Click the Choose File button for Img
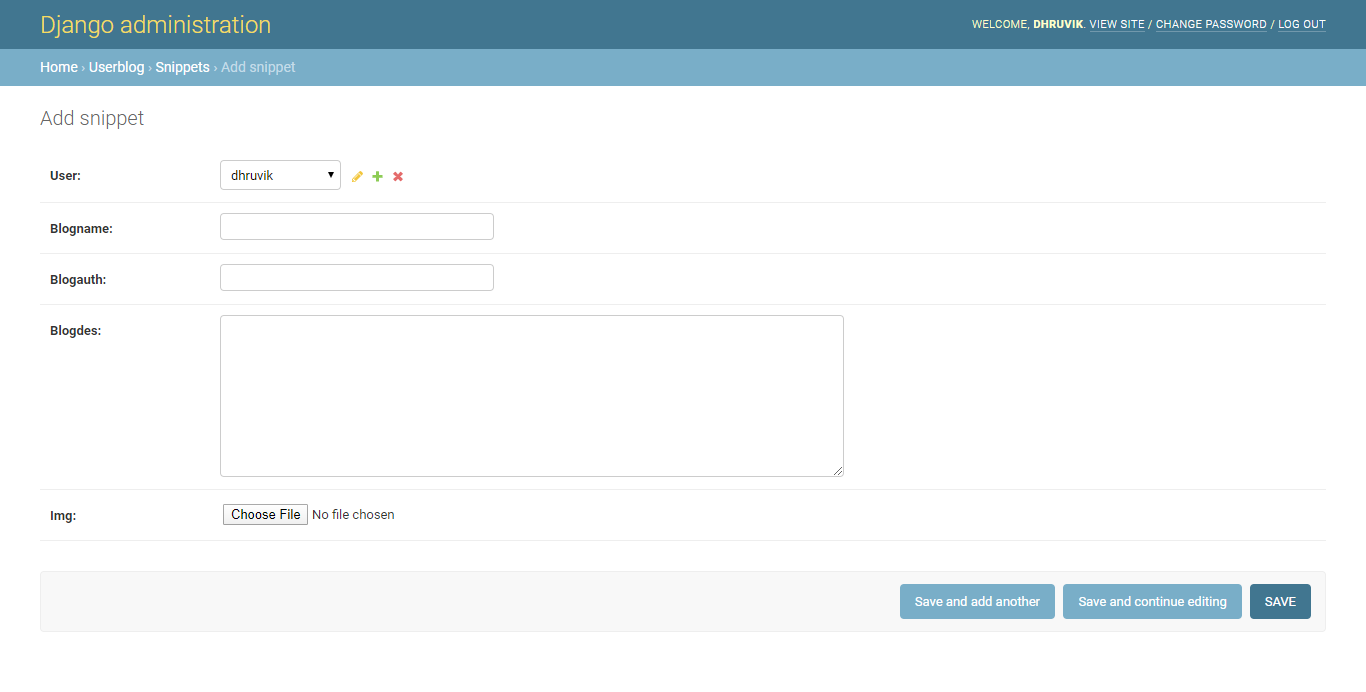 pos(265,515)
